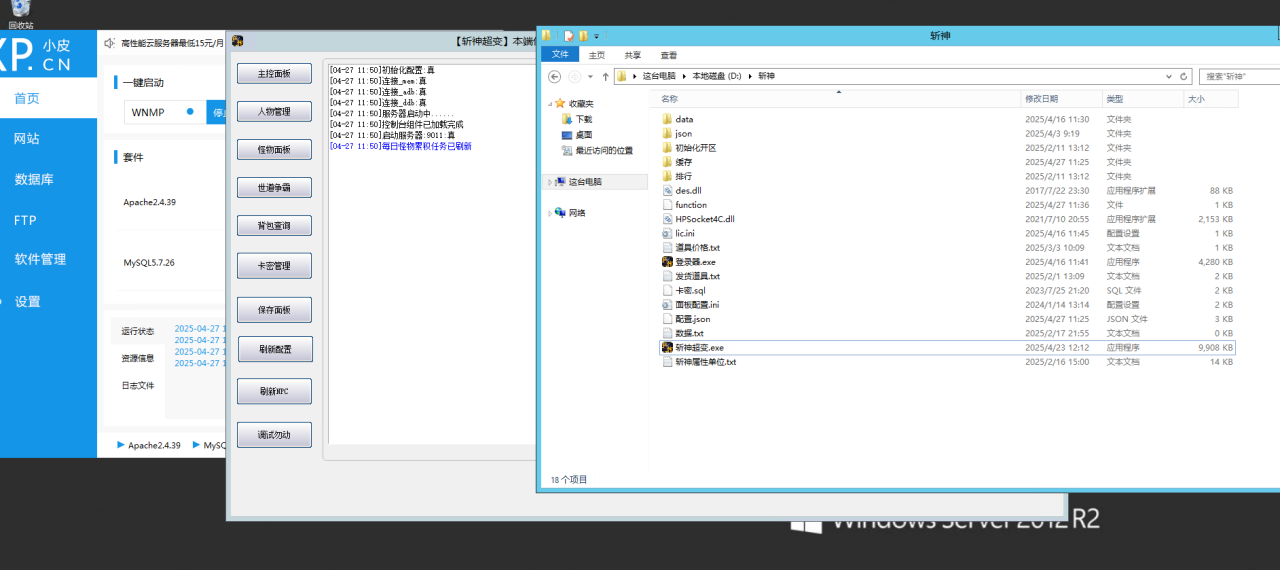This screenshot has height=570, width=1280.
Task: Expand the 网络 tree node
Action: click(549, 213)
